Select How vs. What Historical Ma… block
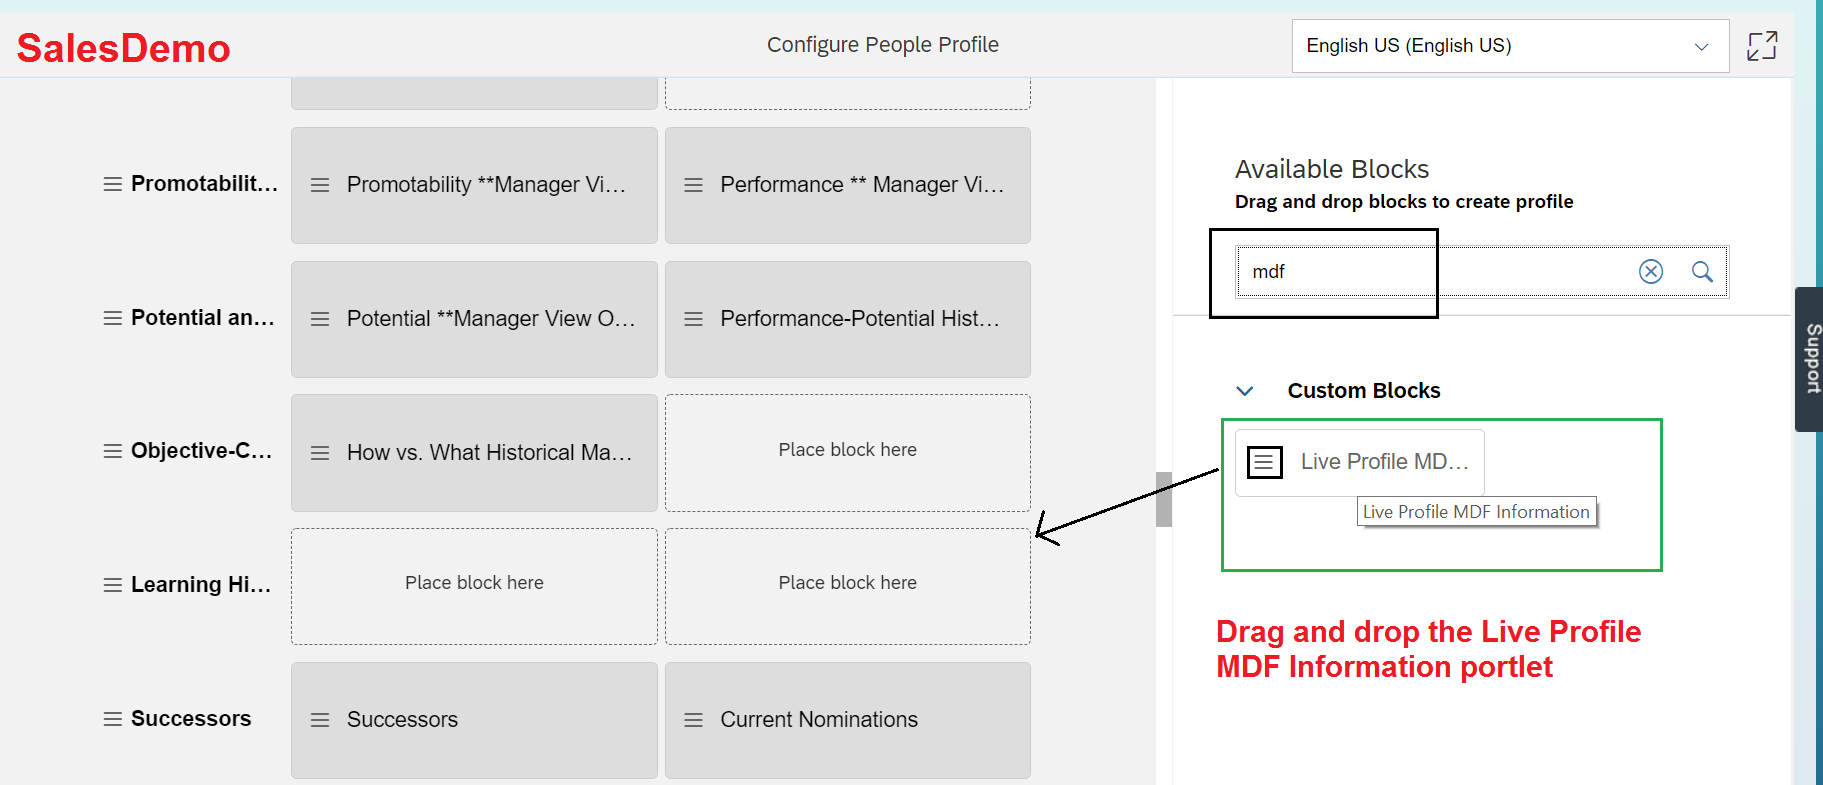1823x785 pixels. pos(474,453)
